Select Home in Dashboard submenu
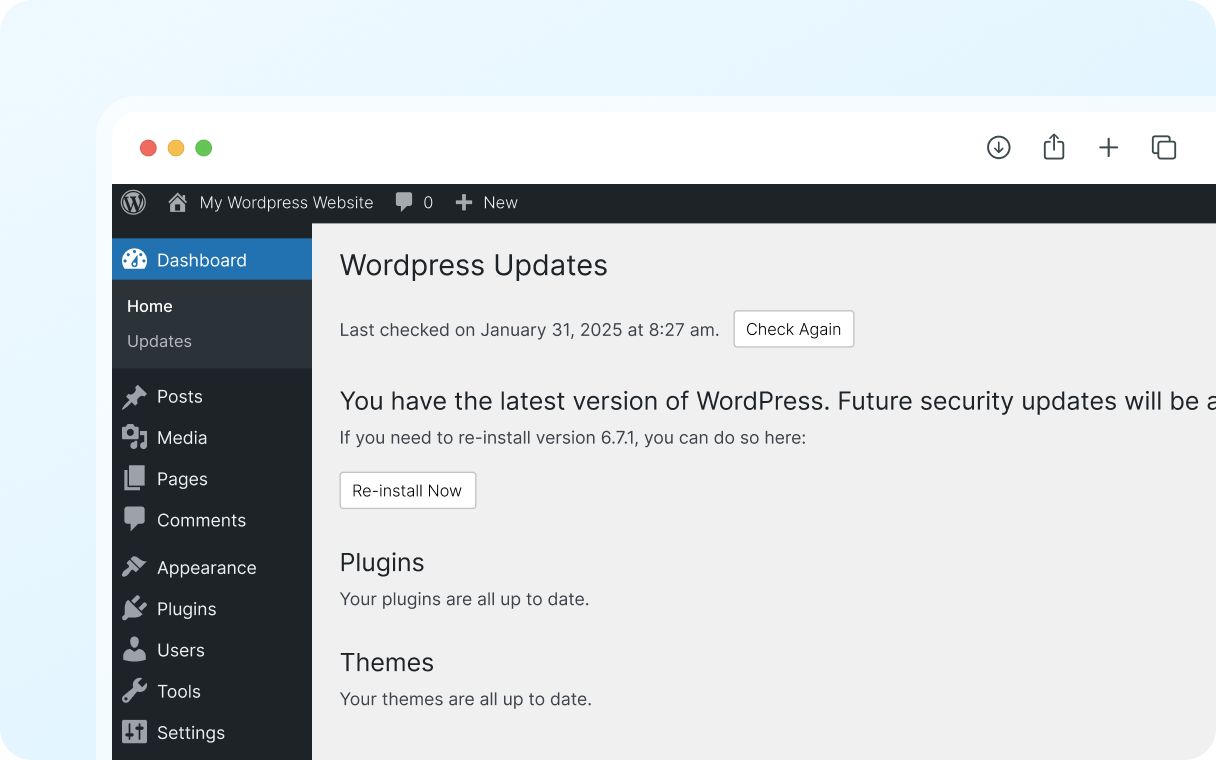 (x=150, y=306)
